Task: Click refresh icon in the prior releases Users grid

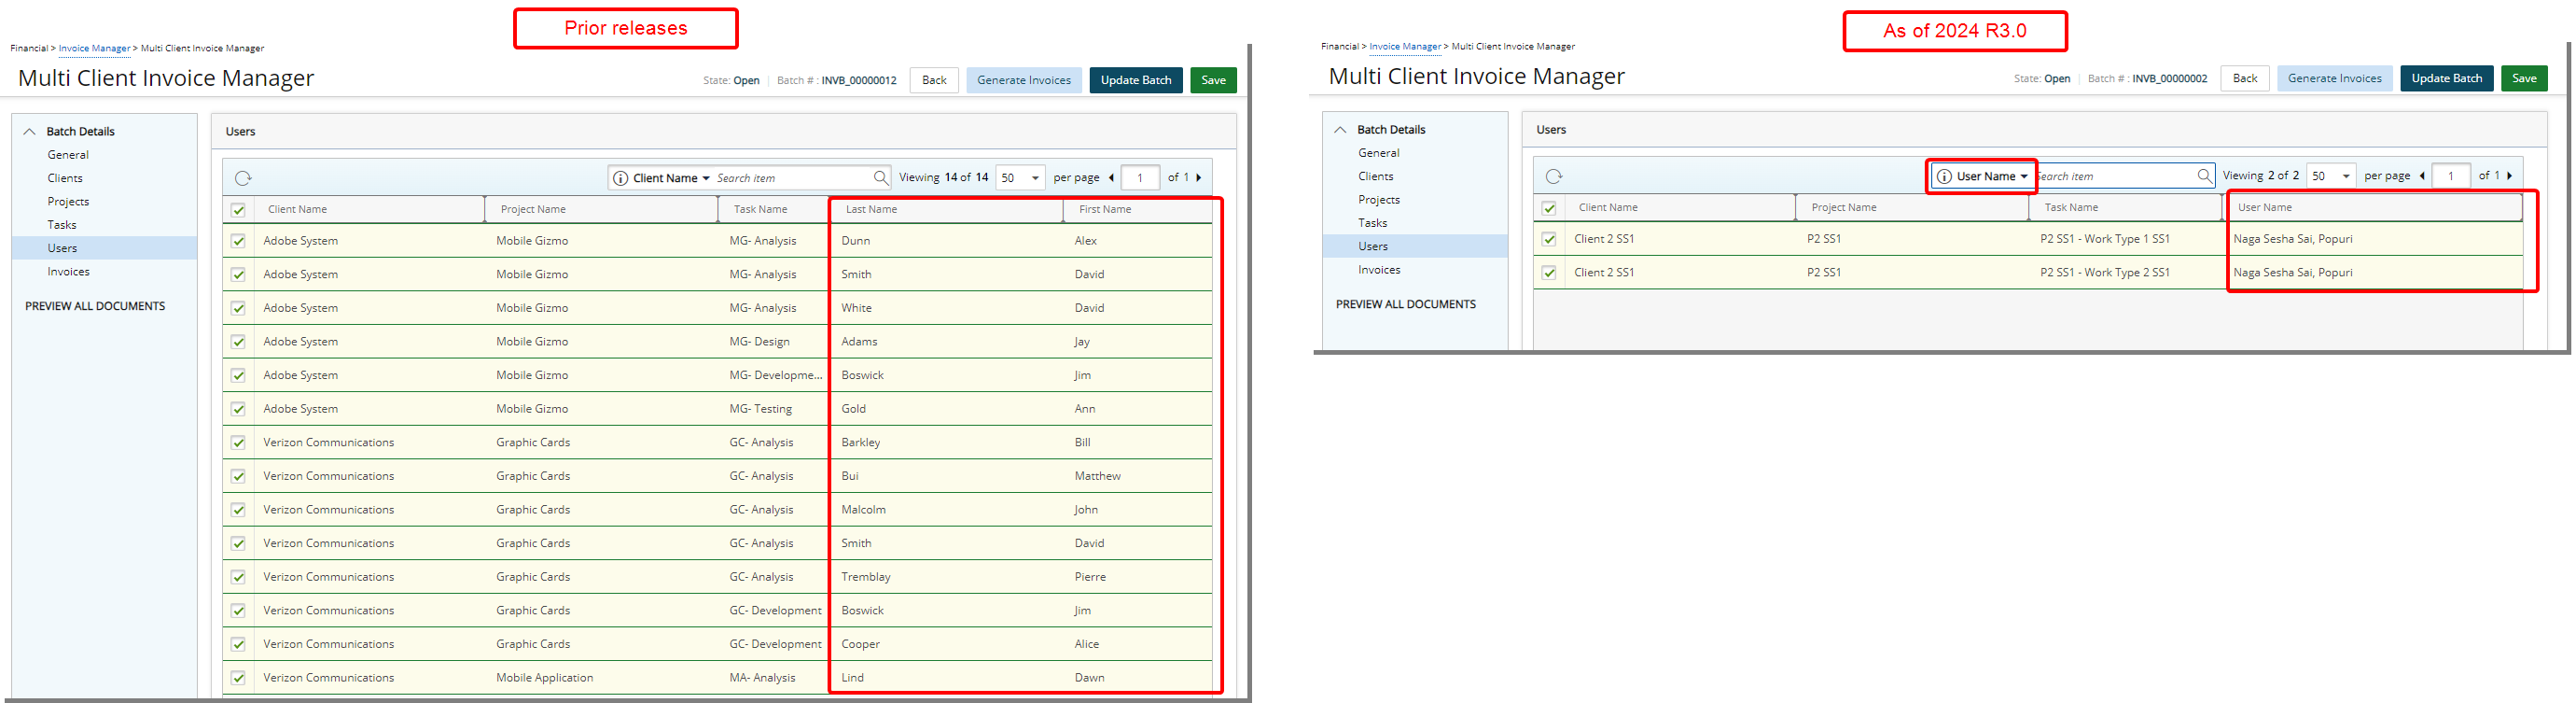Action: (243, 178)
